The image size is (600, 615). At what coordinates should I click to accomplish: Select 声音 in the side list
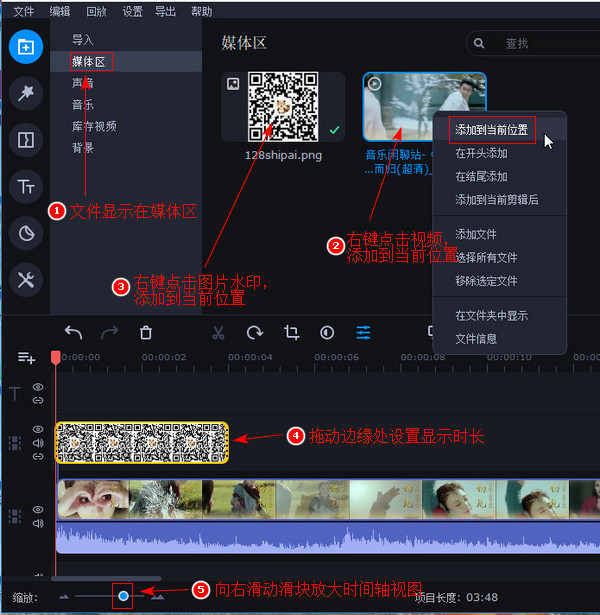point(83,83)
